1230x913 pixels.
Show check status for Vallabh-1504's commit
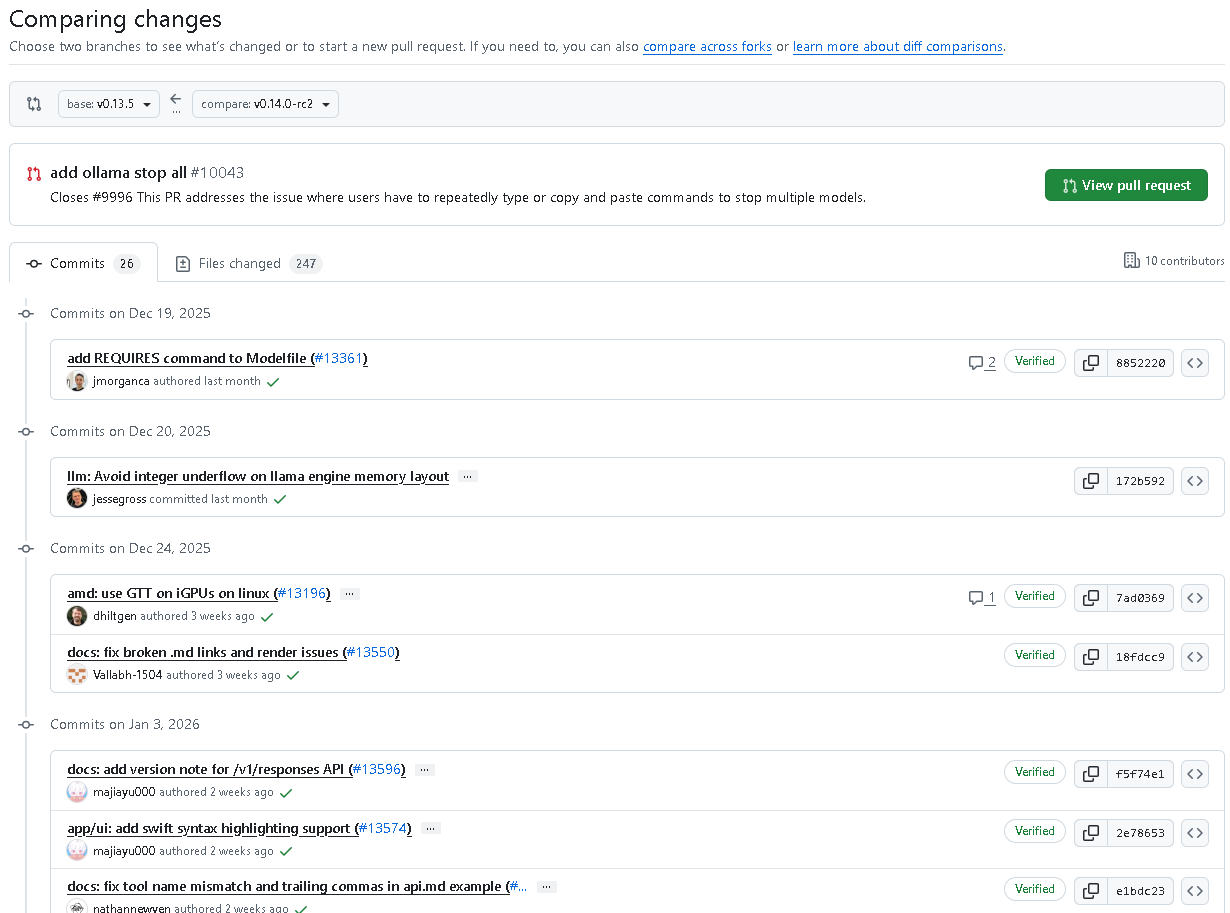click(x=293, y=676)
